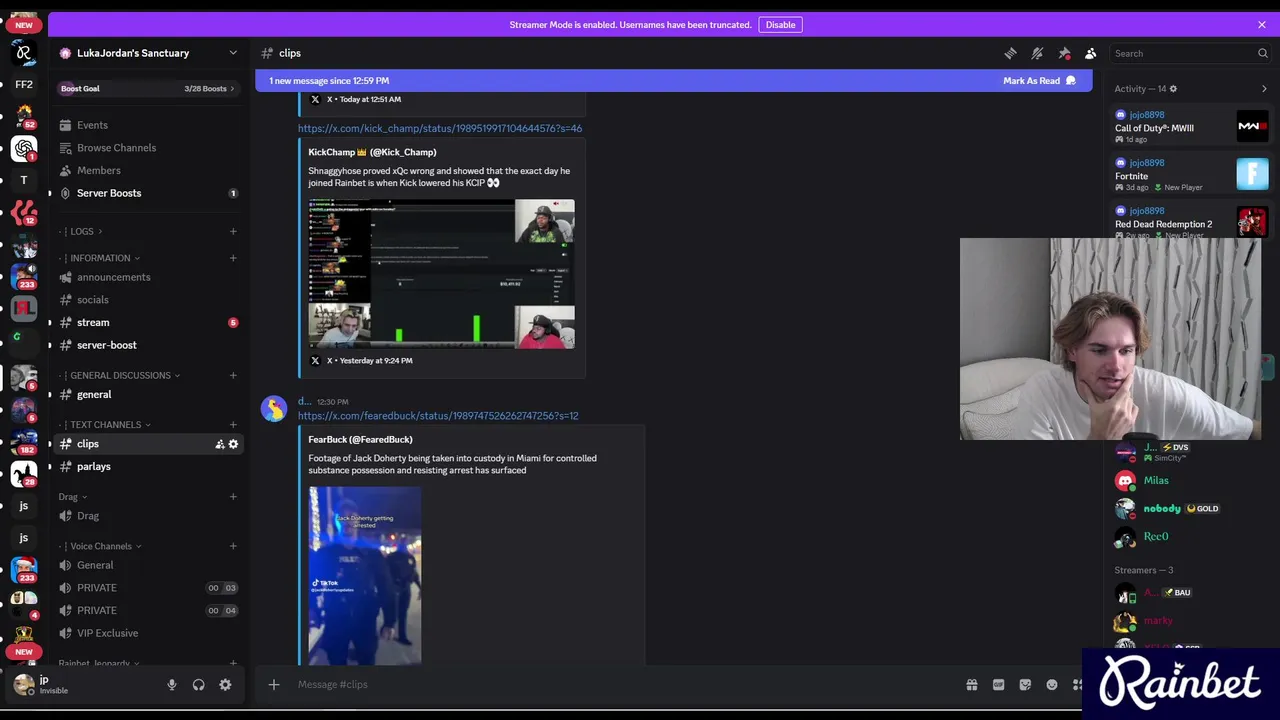Click the attach file plus button
1280x720 pixels.
pyautogui.click(x=274, y=685)
